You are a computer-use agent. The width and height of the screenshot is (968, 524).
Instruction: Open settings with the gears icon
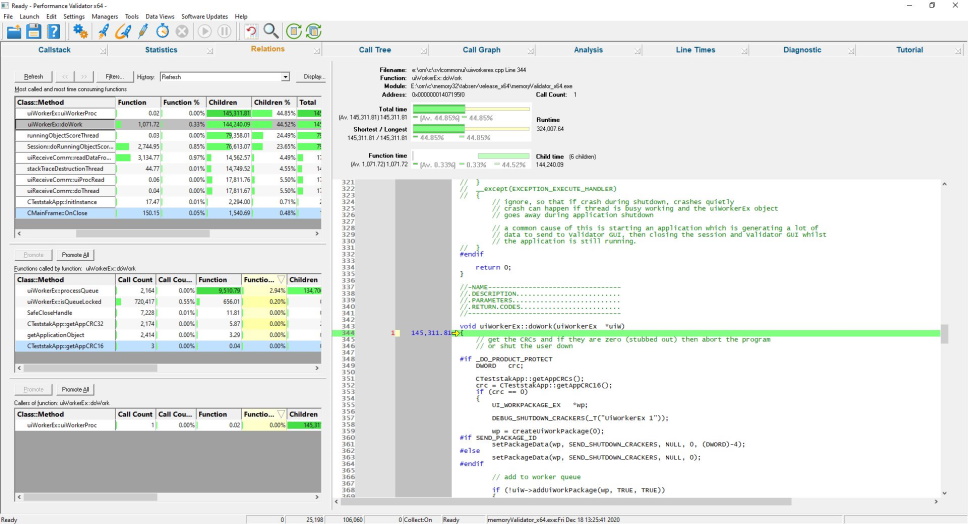coord(80,31)
